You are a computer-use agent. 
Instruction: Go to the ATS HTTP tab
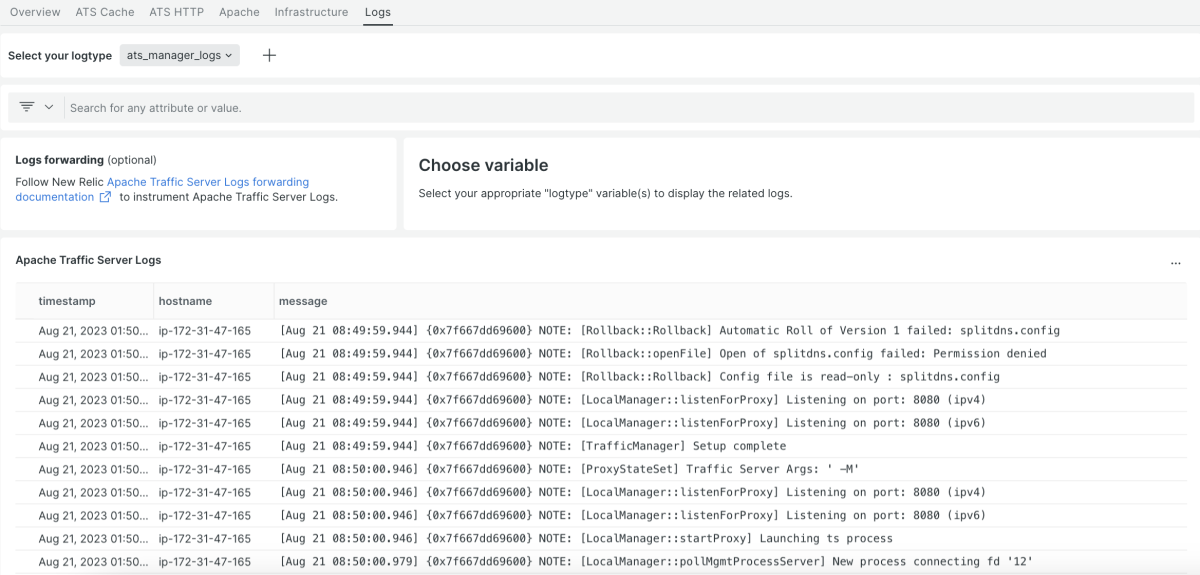(176, 12)
